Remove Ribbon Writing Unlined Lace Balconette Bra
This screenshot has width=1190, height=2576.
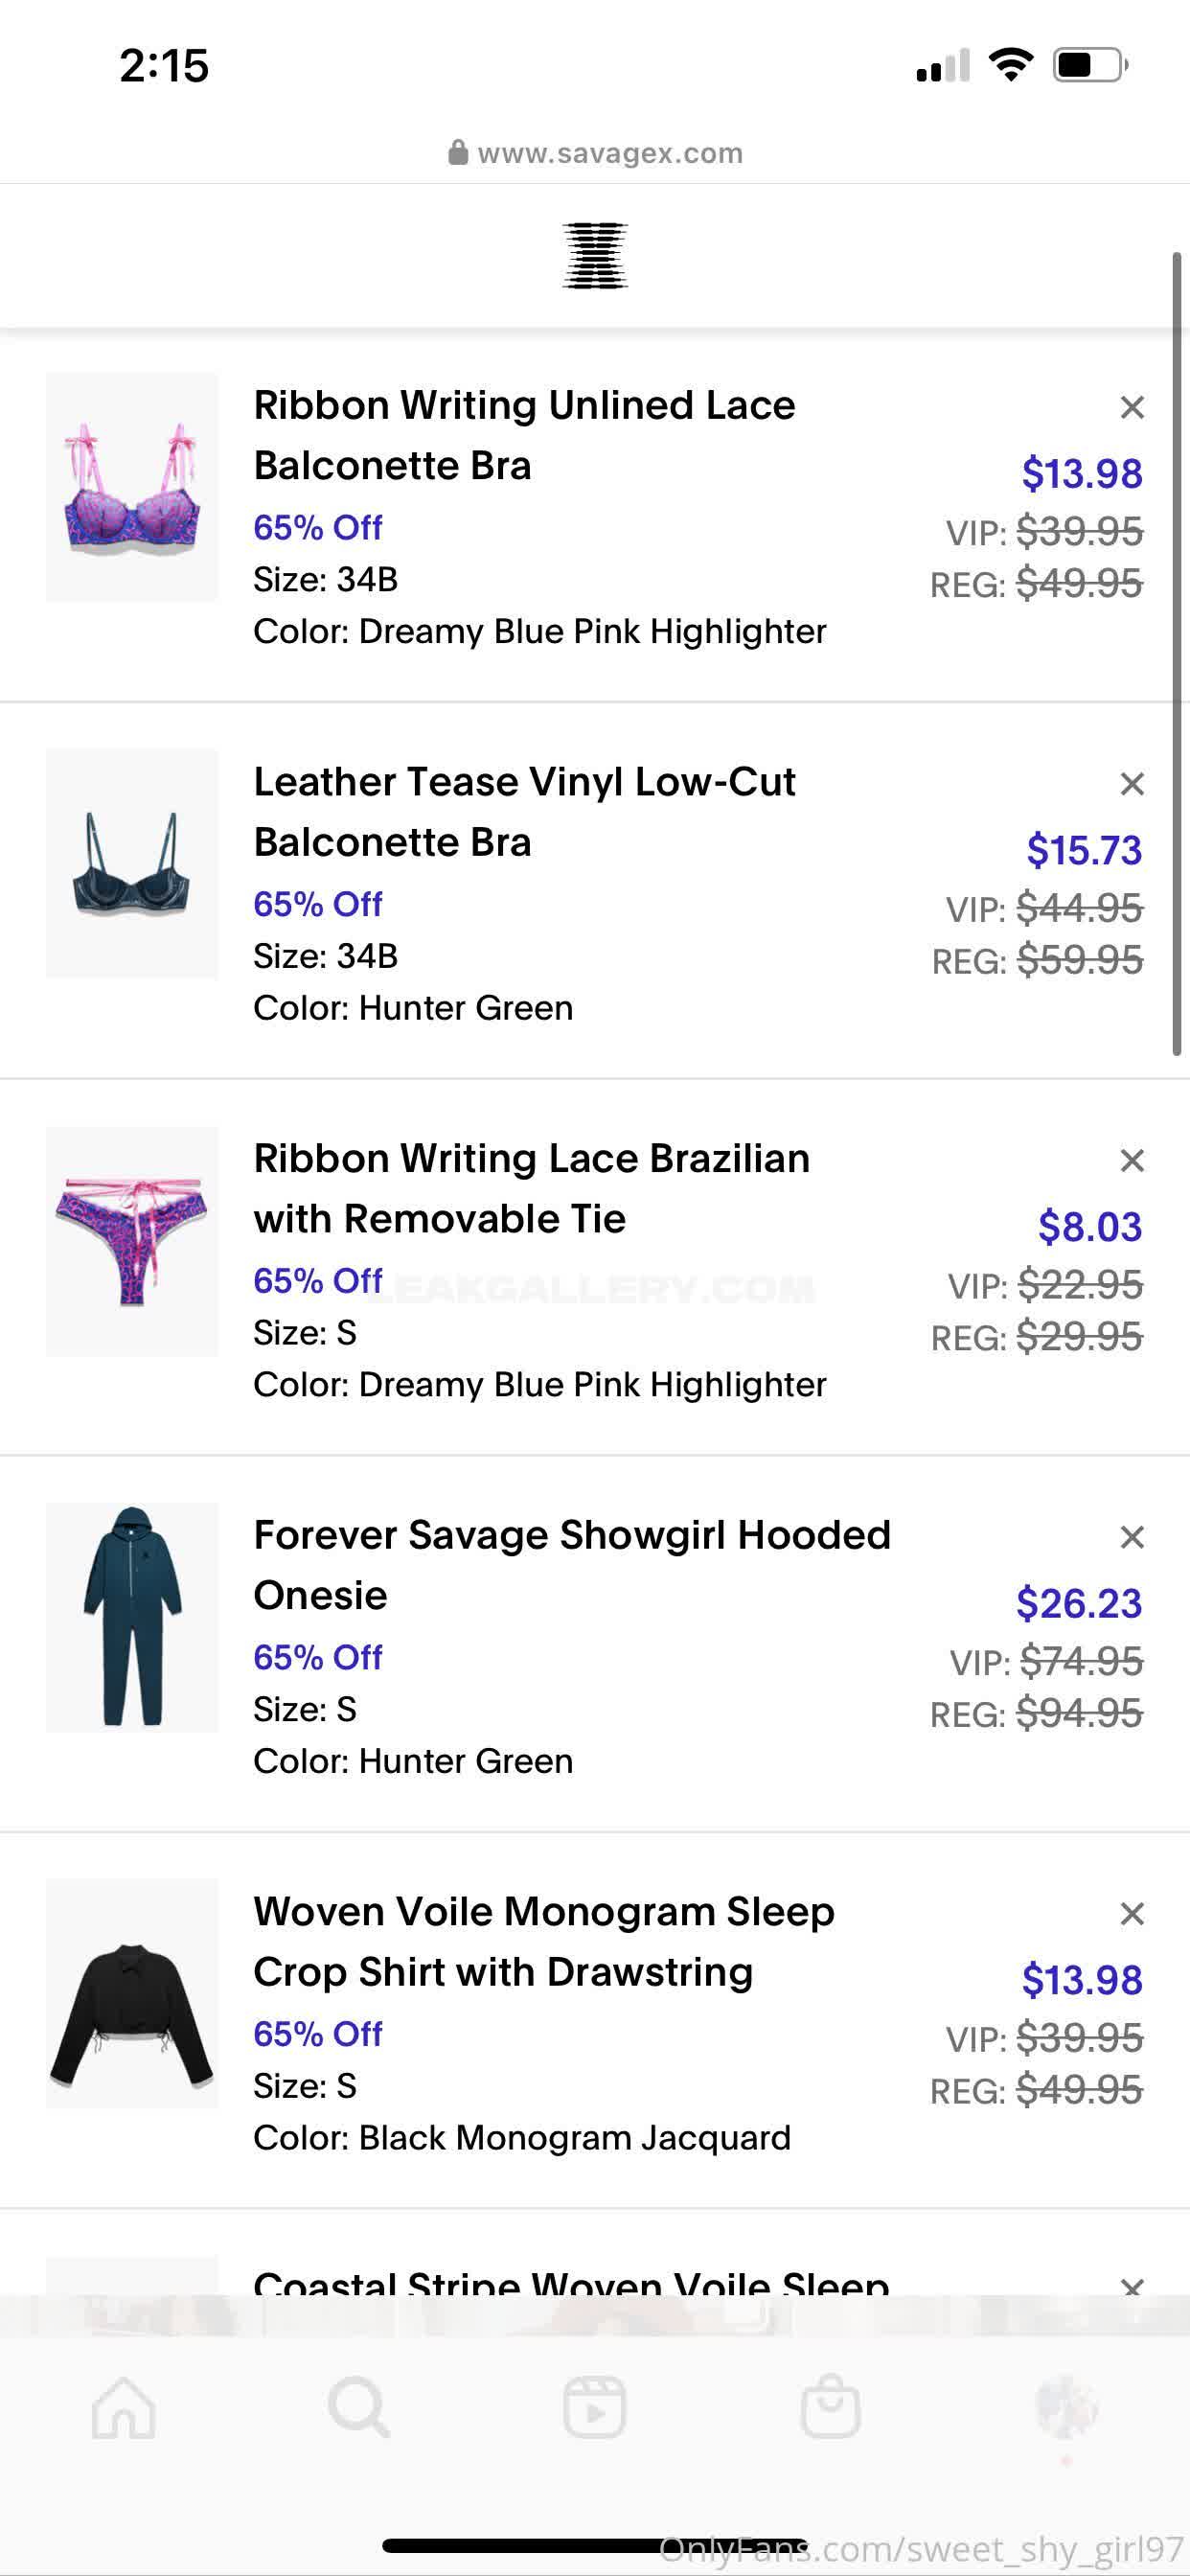tap(1131, 407)
